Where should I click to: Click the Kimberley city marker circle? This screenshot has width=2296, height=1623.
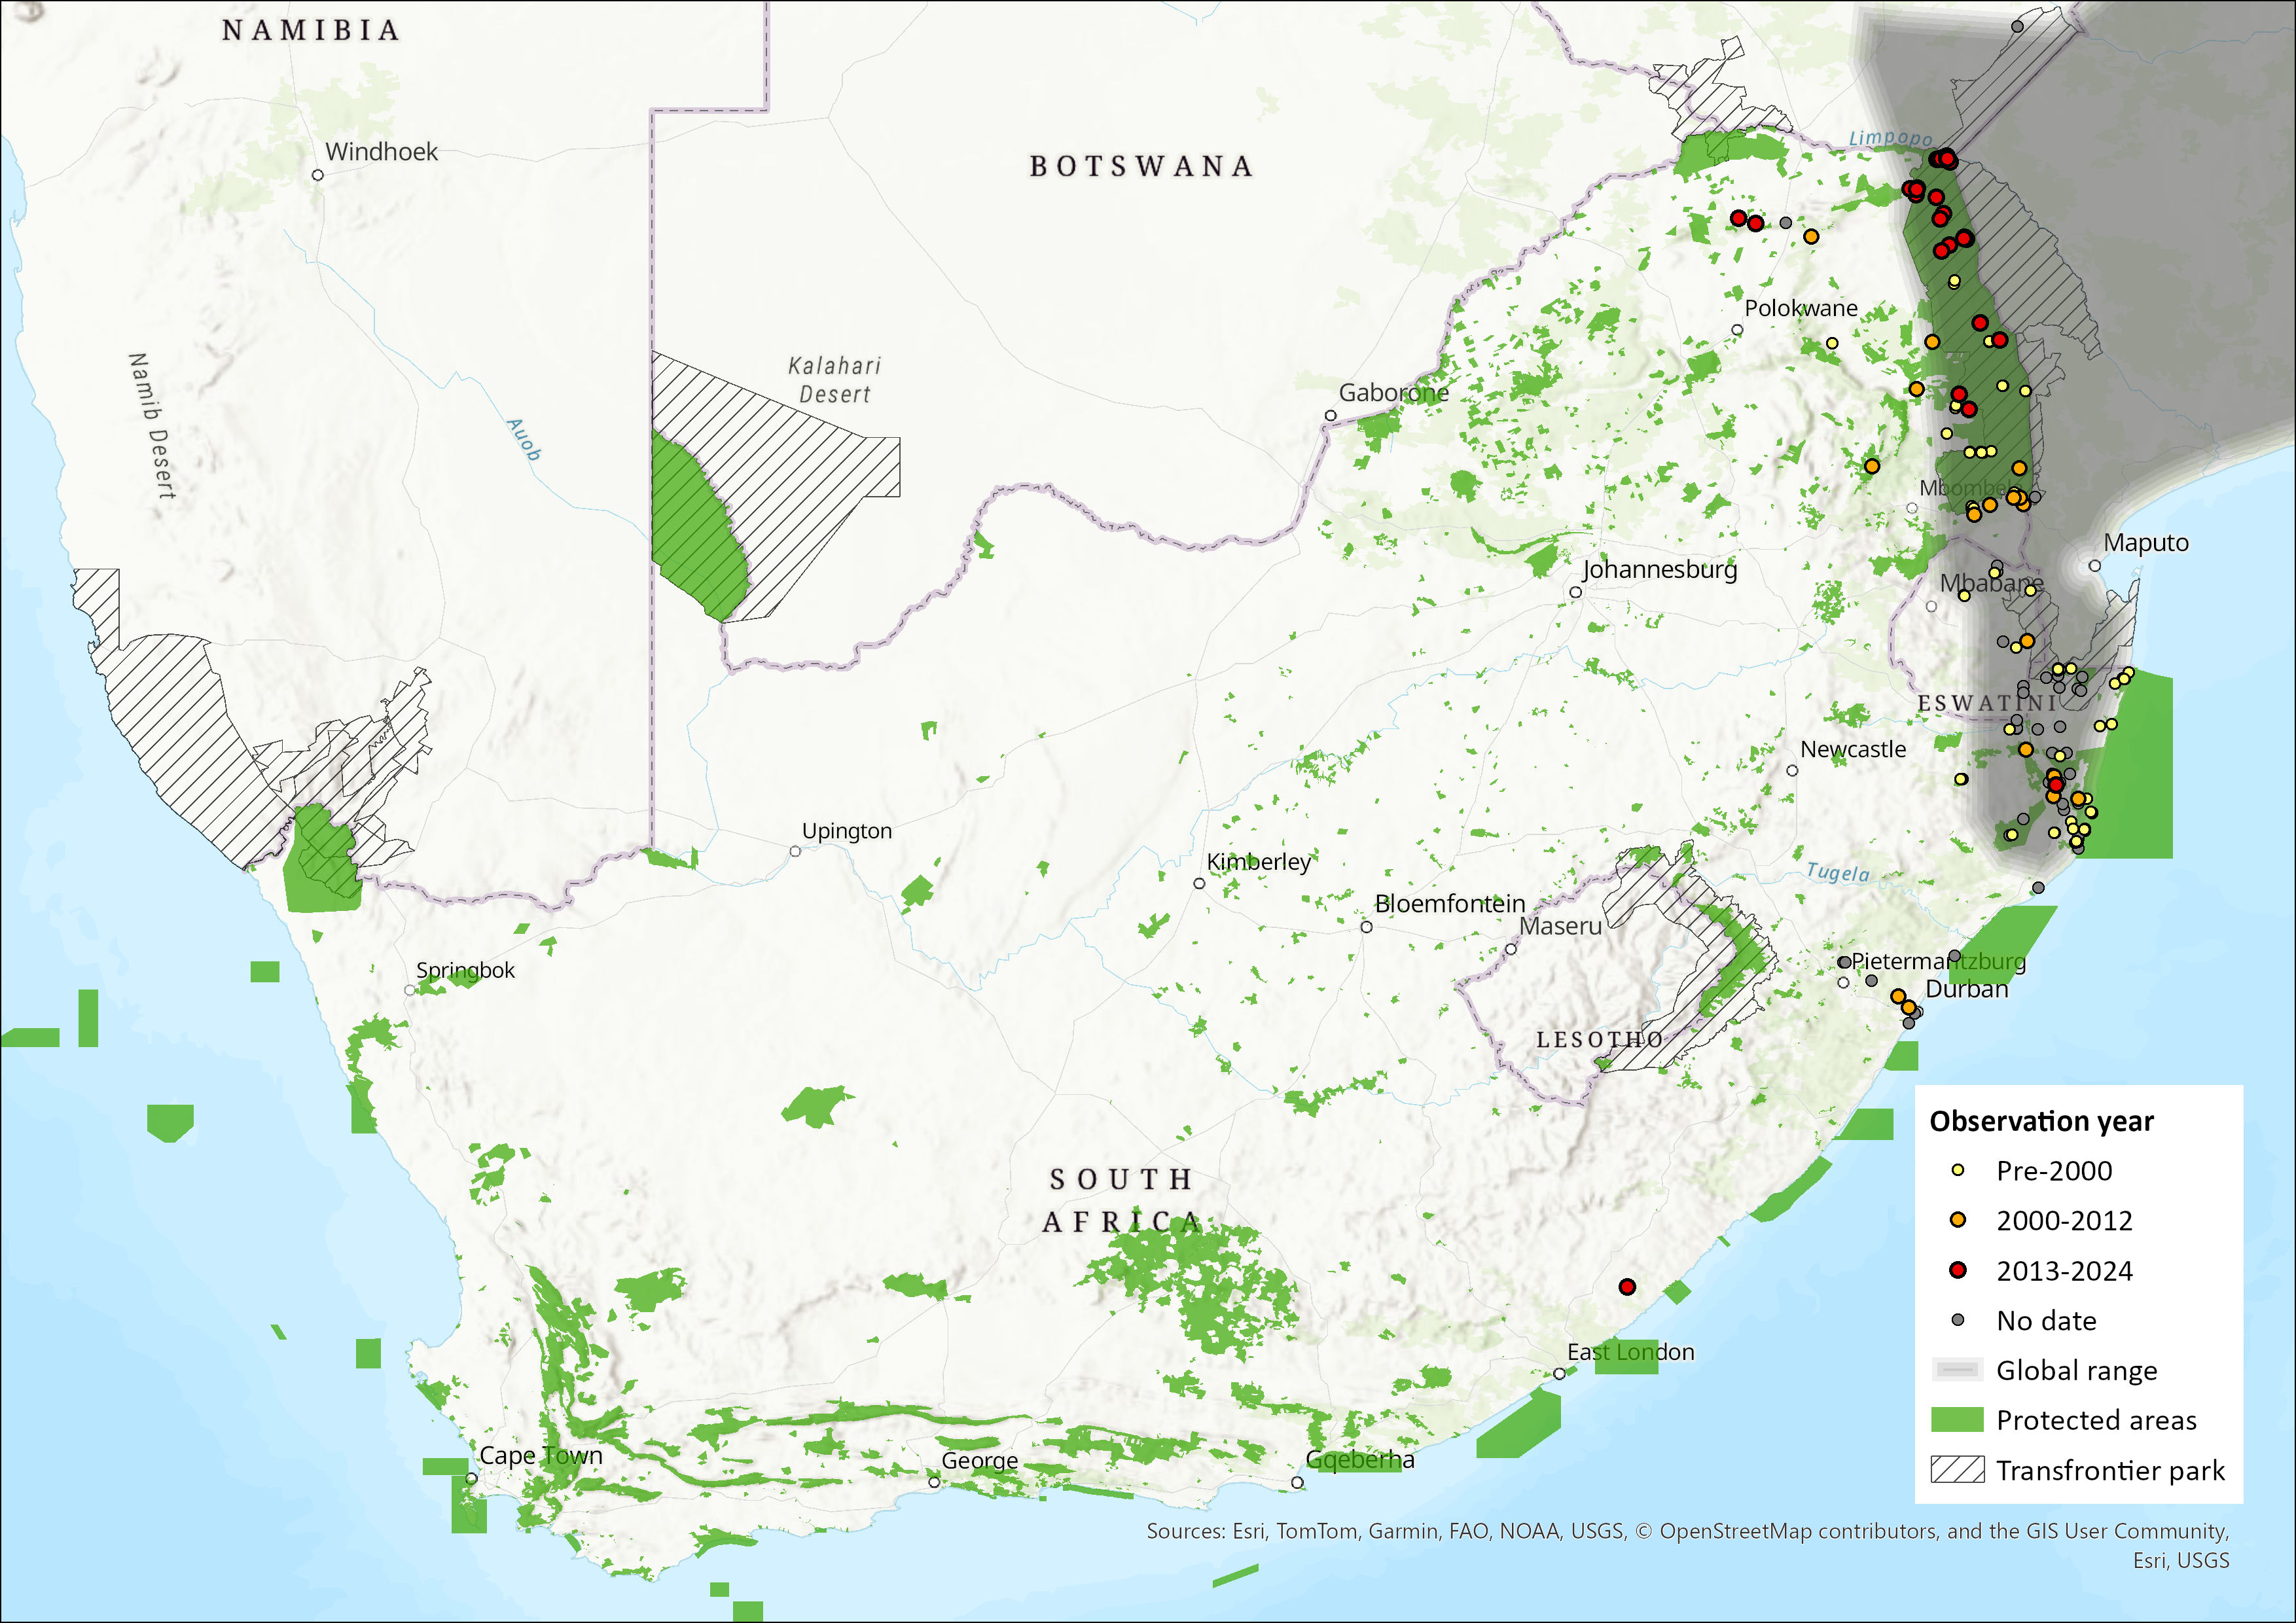1199,883
